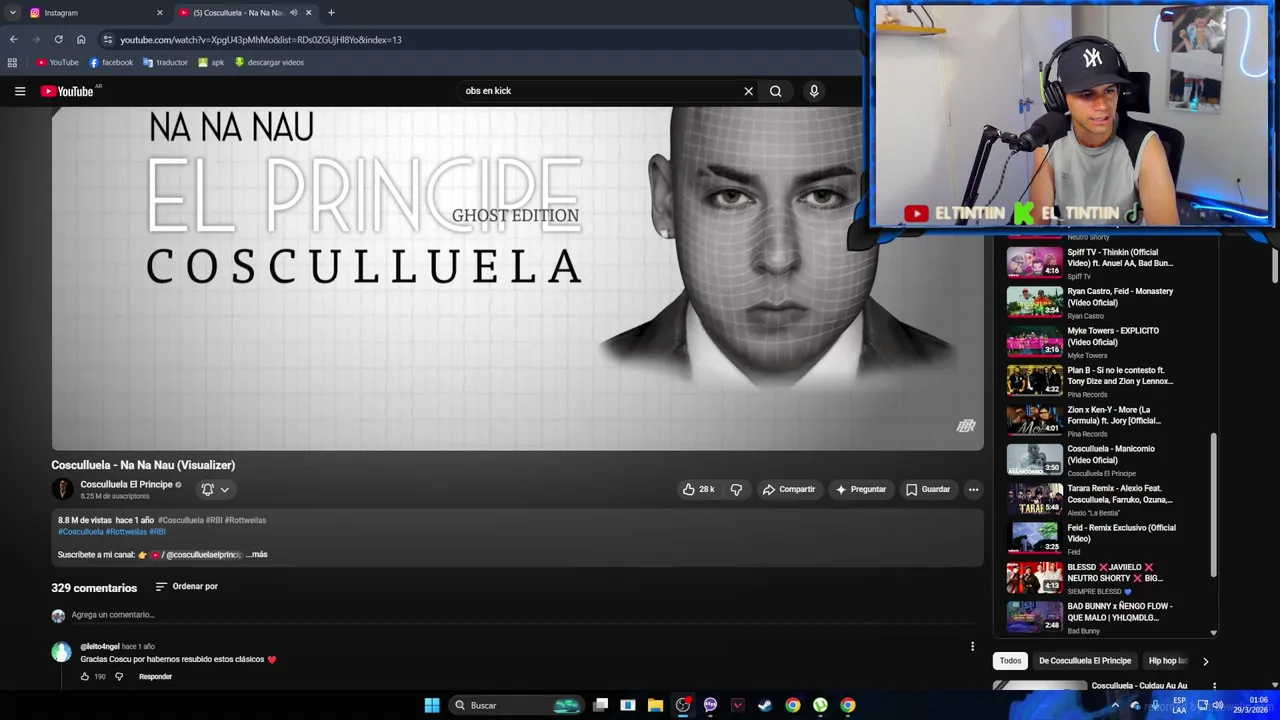View site information icon in address bar
Image resolution: width=1280 pixels, height=720 pixels.
(x=107, y=40)
